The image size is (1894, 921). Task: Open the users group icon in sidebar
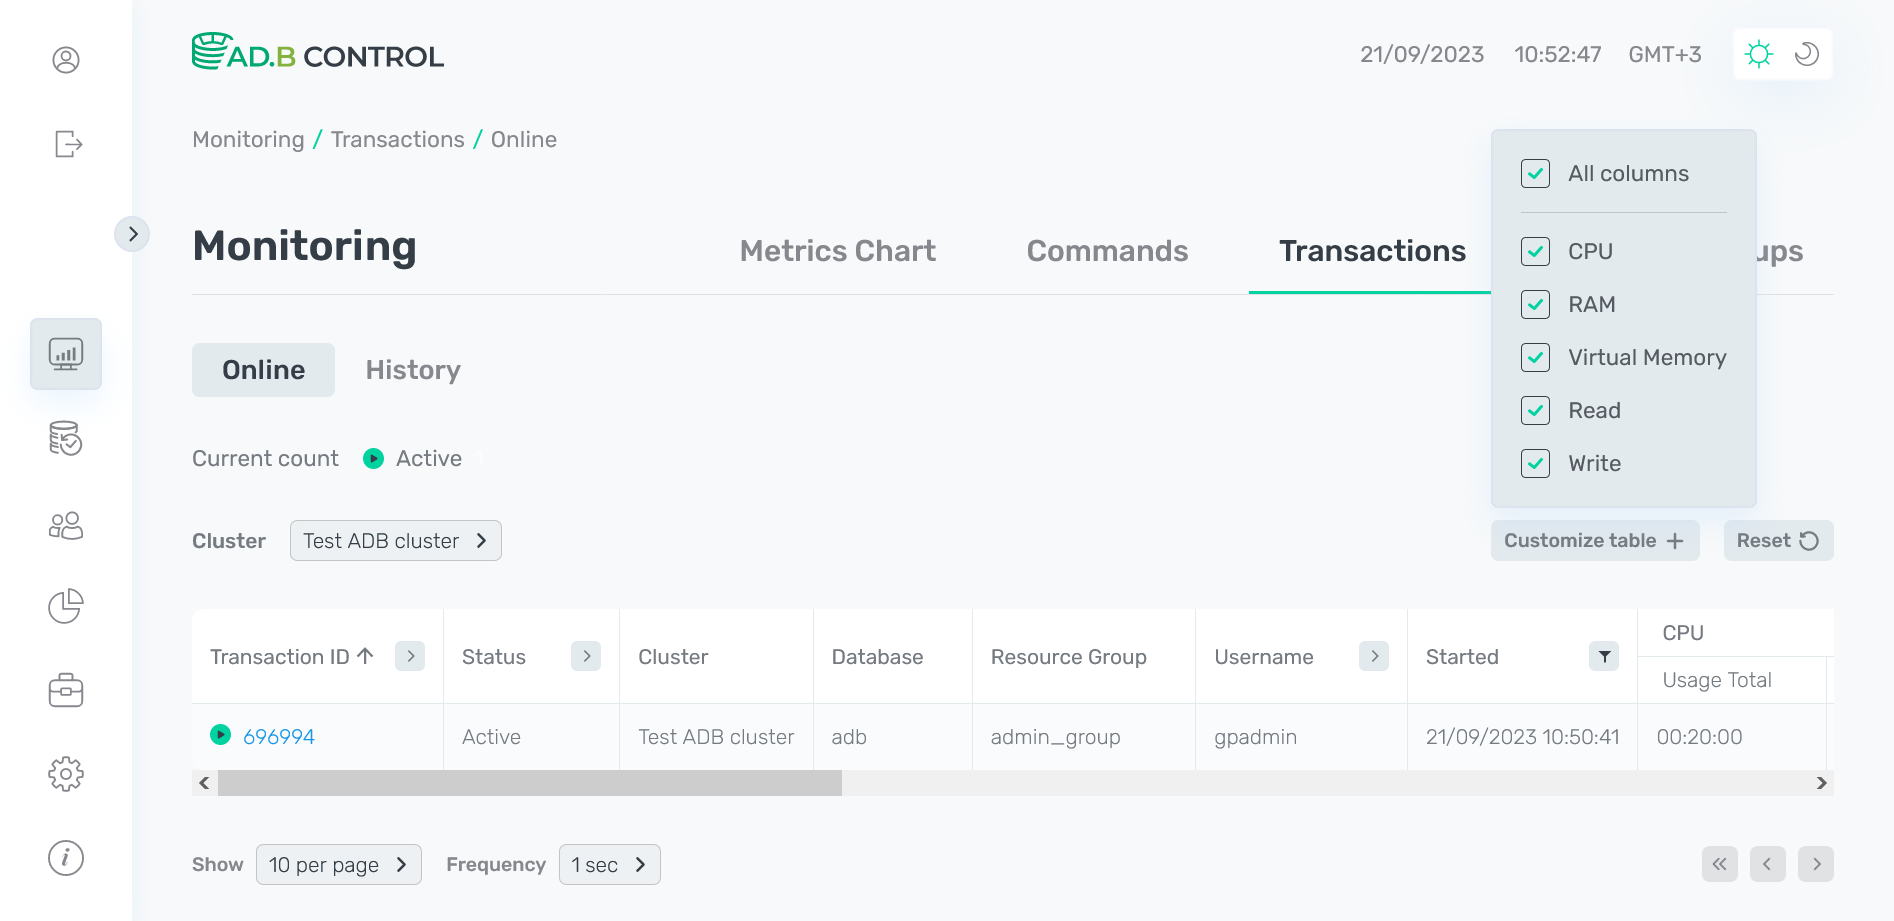(x=66, y=526)
